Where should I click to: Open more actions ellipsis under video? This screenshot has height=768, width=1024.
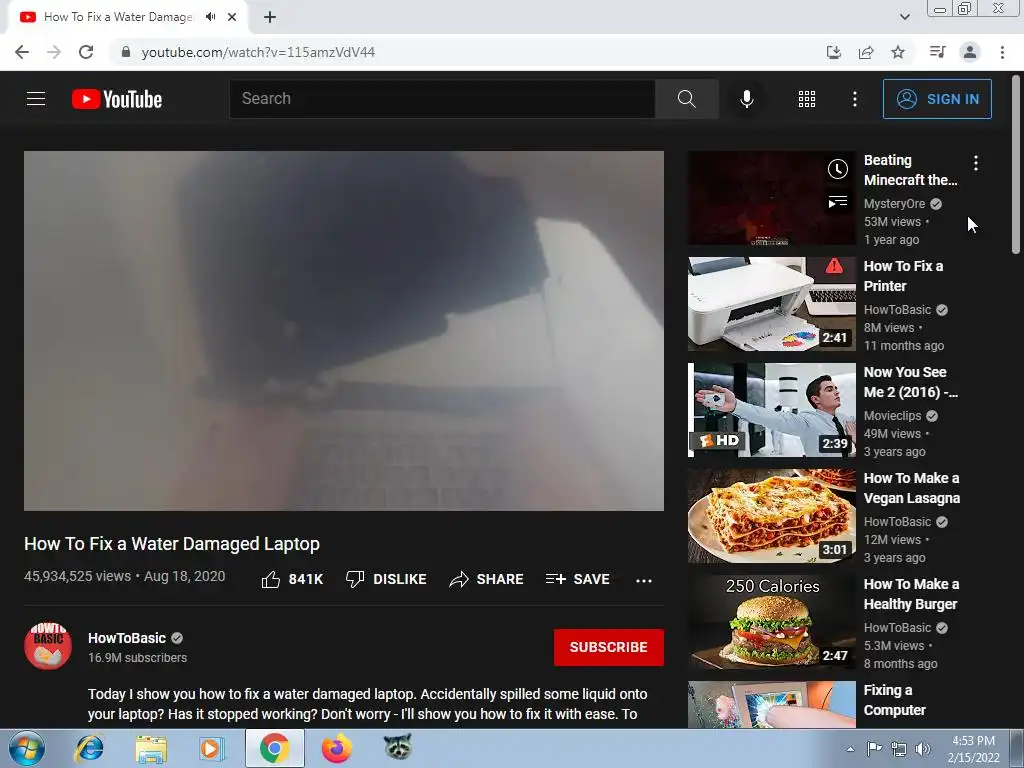tap(643, 581)
